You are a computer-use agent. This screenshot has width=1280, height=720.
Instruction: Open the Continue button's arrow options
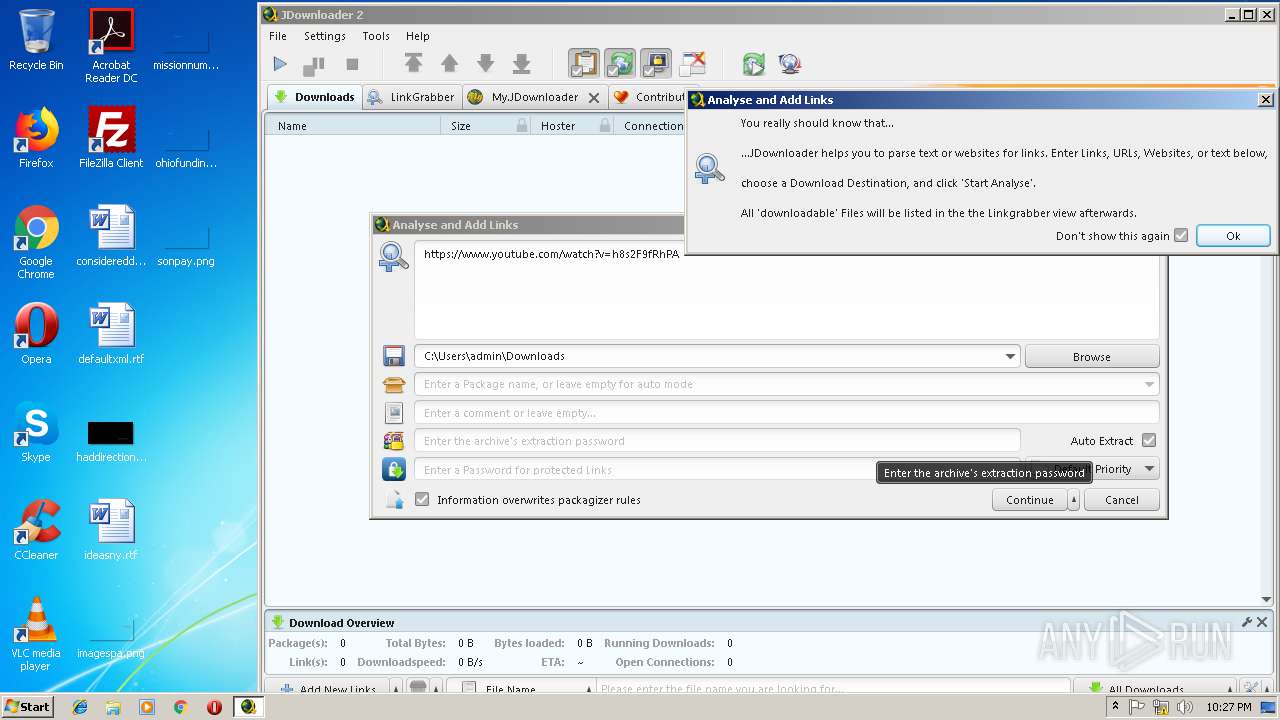(1074, 500)
